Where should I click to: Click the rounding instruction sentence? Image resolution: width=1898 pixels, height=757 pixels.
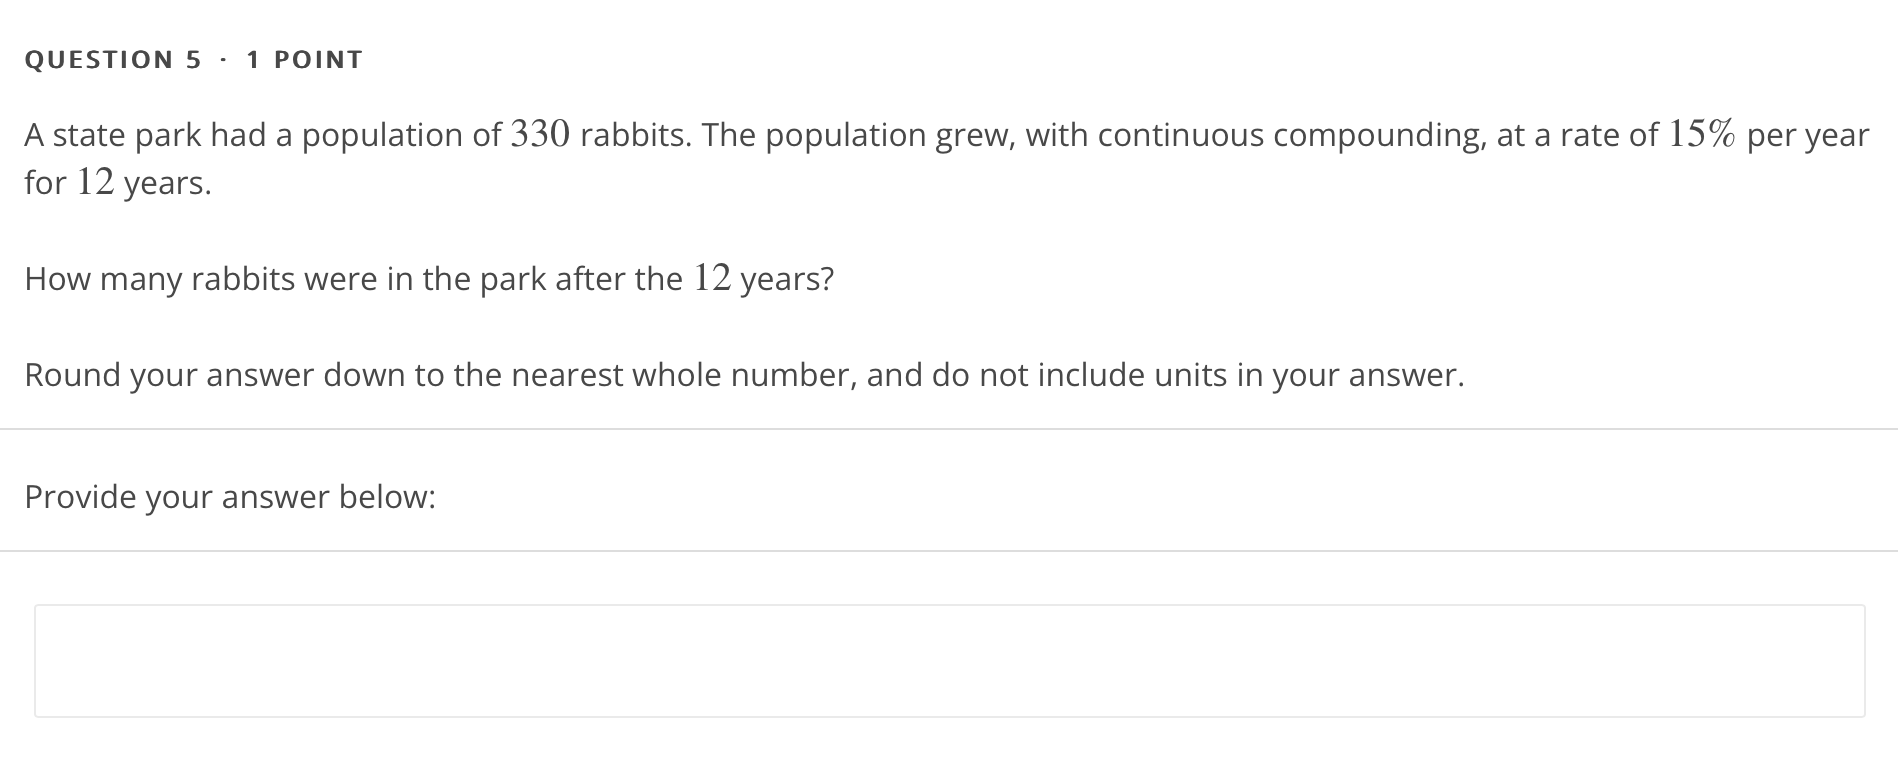pos(744,375)
